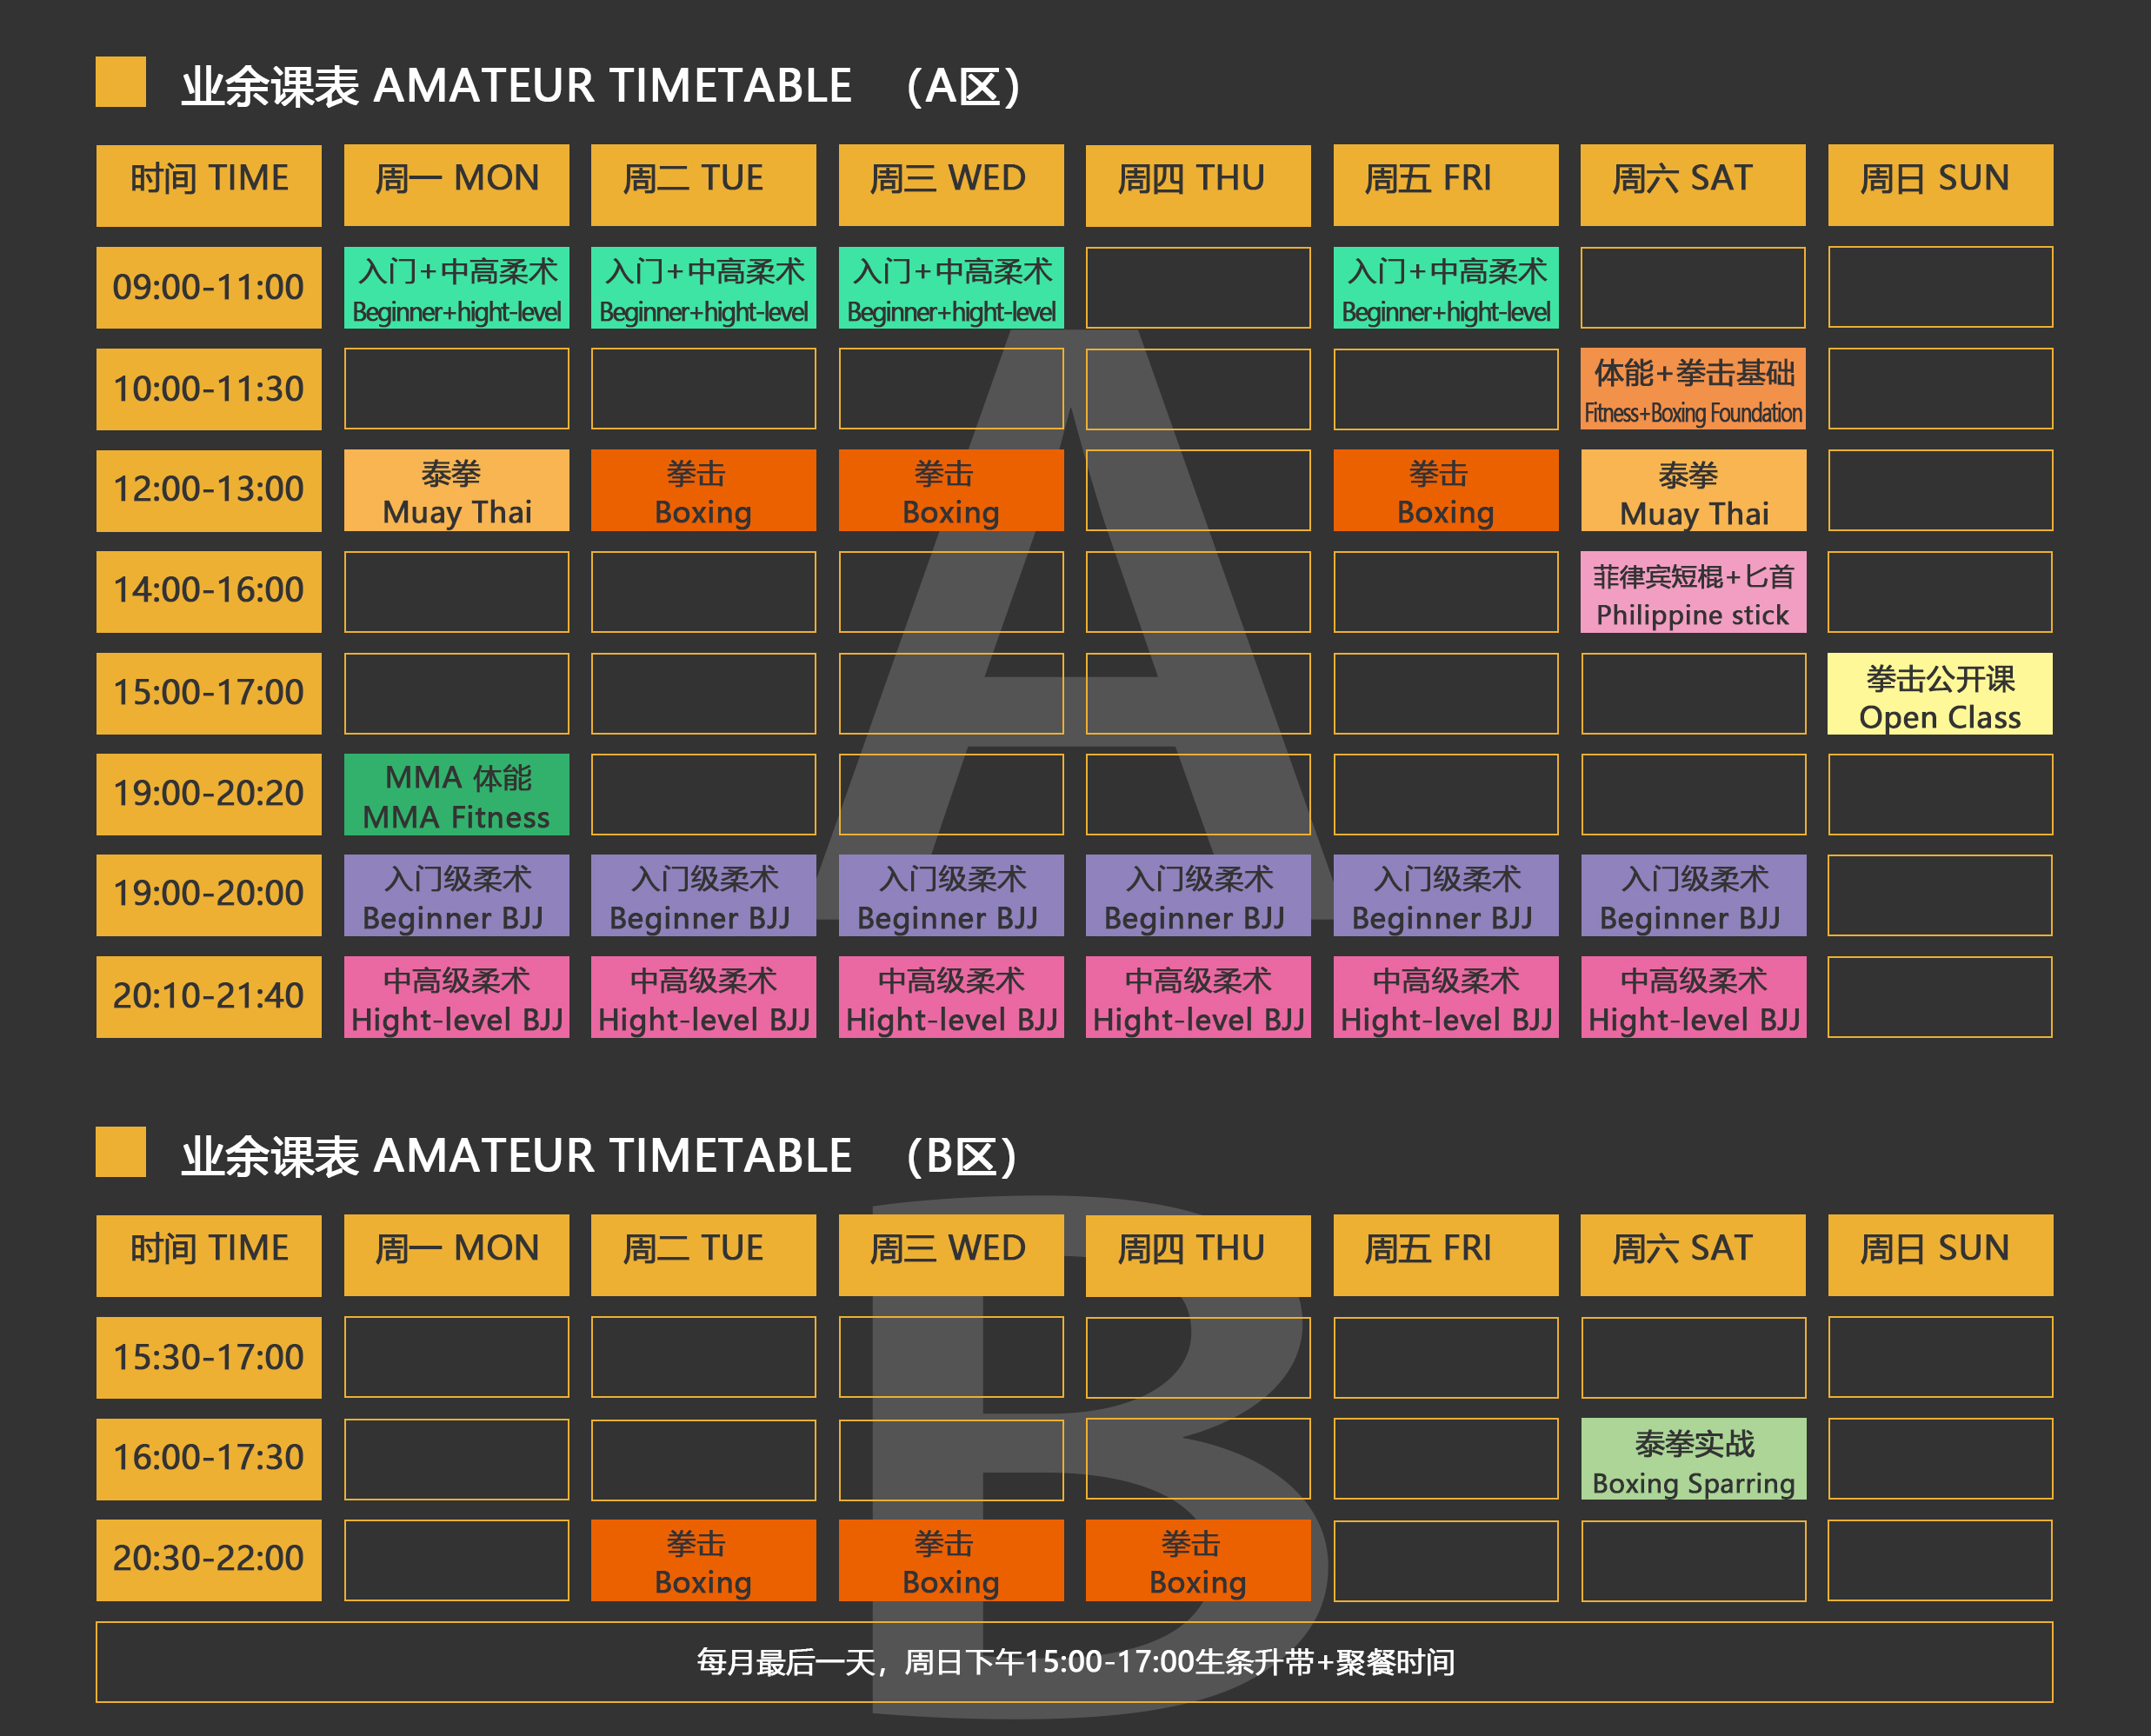Screen dimensions: 2151x1736
Task: Select Saturday Hight-level BJJ class
Action: coord(1693,997)
